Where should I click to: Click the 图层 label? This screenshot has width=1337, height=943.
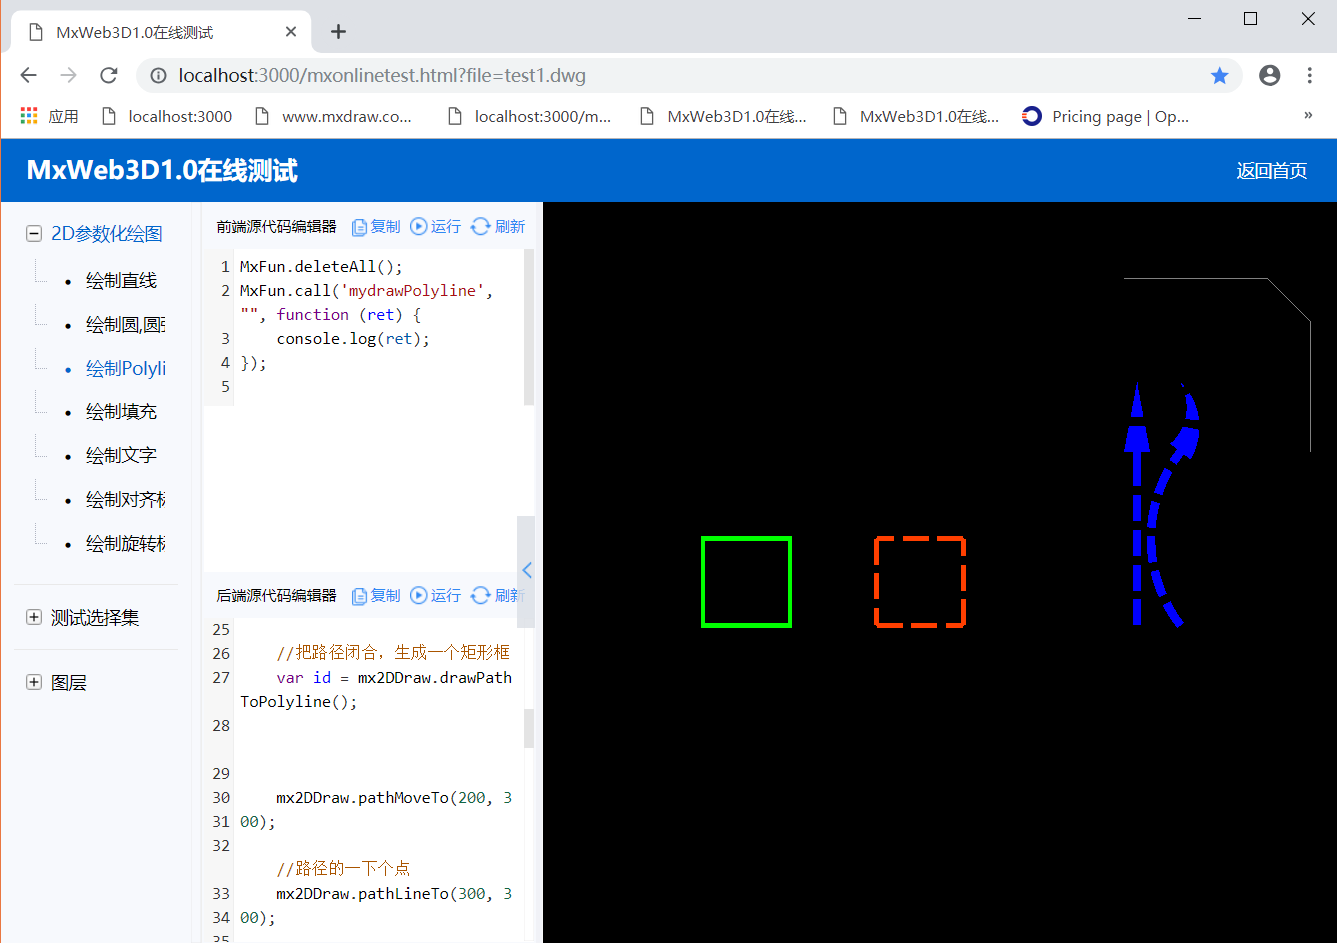tap(69, 683)
